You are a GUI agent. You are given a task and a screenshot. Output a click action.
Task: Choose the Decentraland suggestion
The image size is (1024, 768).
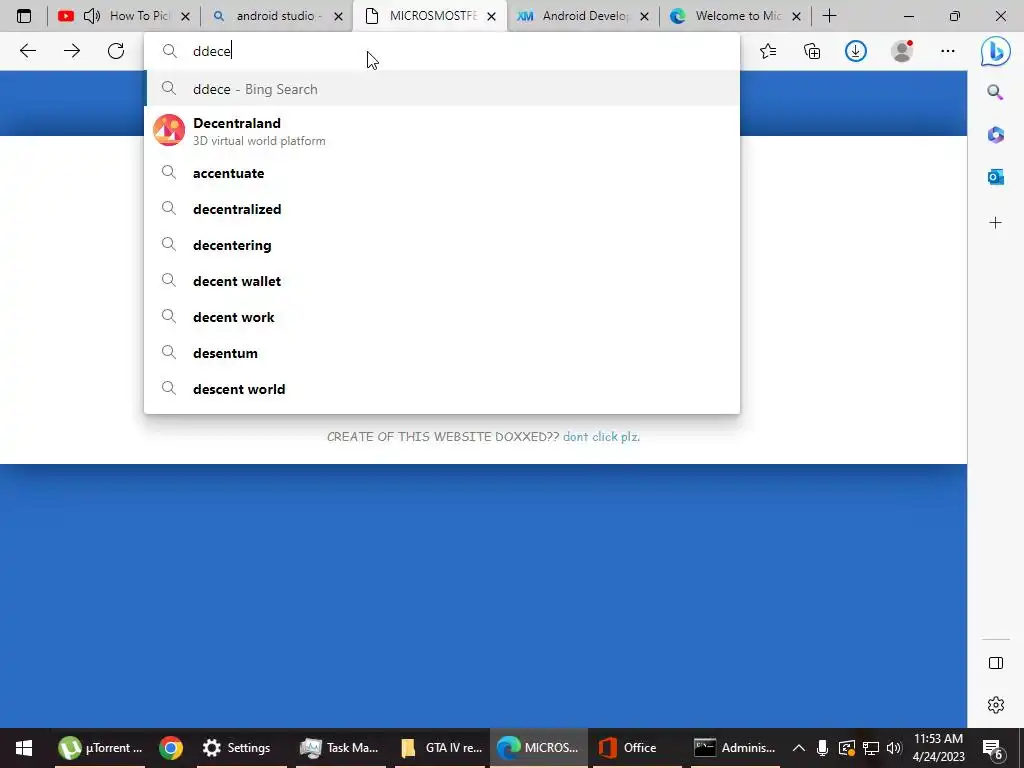point(443,131)
